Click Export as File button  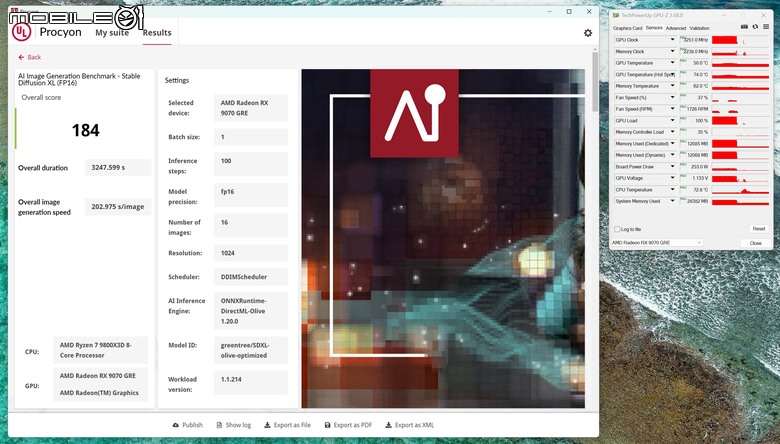[287, 425]
